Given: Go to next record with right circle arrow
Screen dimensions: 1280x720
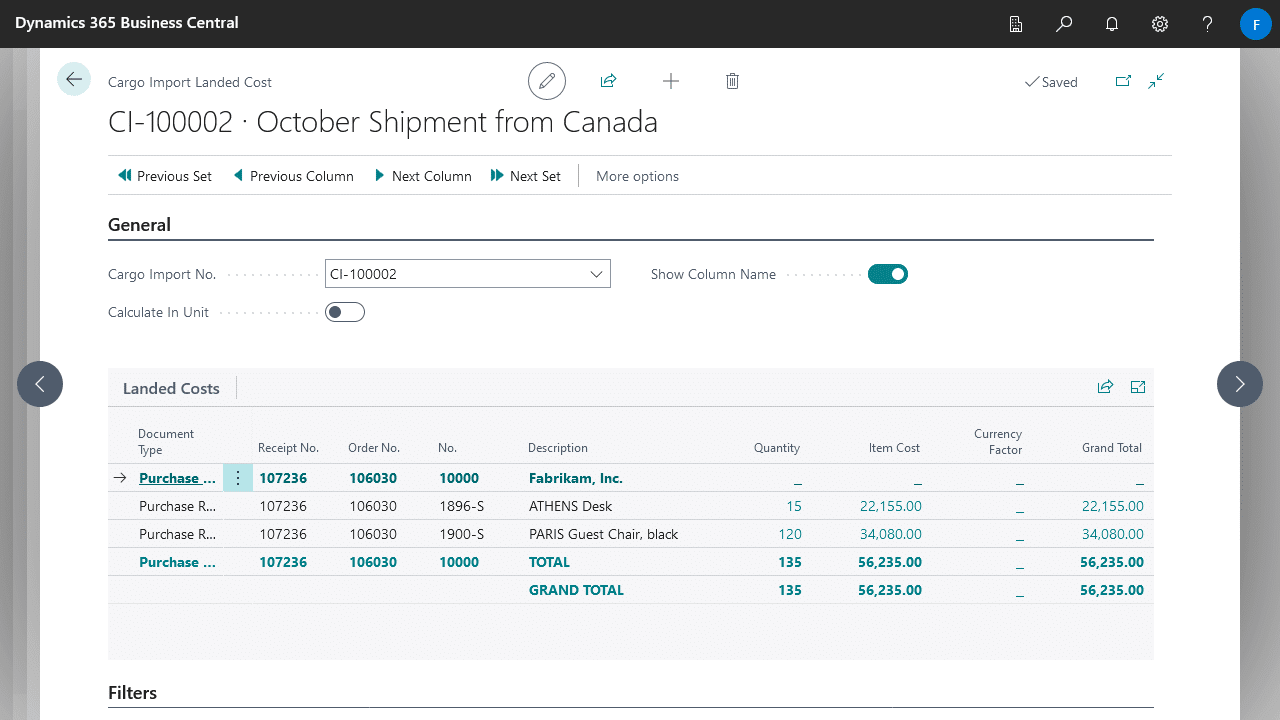Looking at the screenshot, I should (1240, 384).
